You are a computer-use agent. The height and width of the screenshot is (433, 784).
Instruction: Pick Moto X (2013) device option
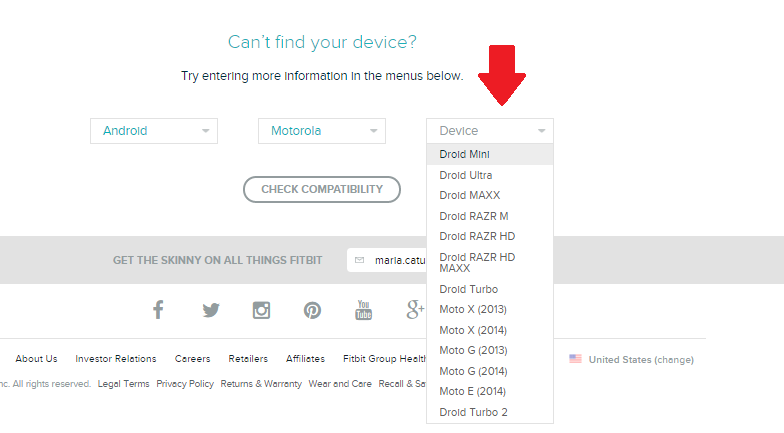[490, 310]
